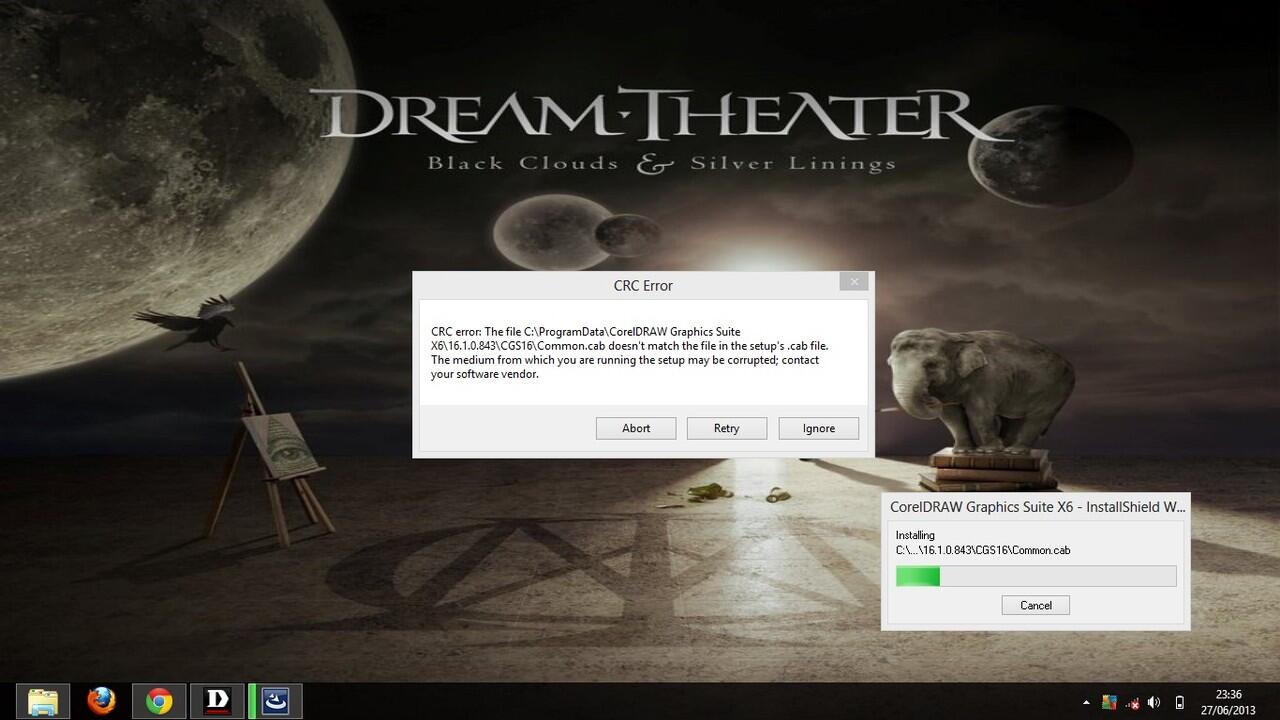Launch Firefox from the taskbar
Viewport: 1280px width, 720px height.
[x=101, y=701]
